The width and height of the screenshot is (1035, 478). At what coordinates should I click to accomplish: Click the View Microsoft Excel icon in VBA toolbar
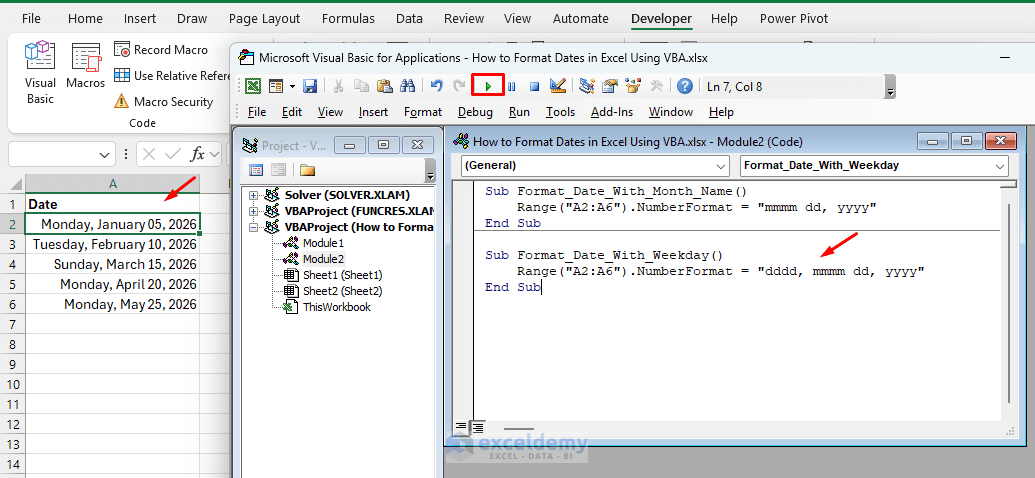tap(253, 86)
